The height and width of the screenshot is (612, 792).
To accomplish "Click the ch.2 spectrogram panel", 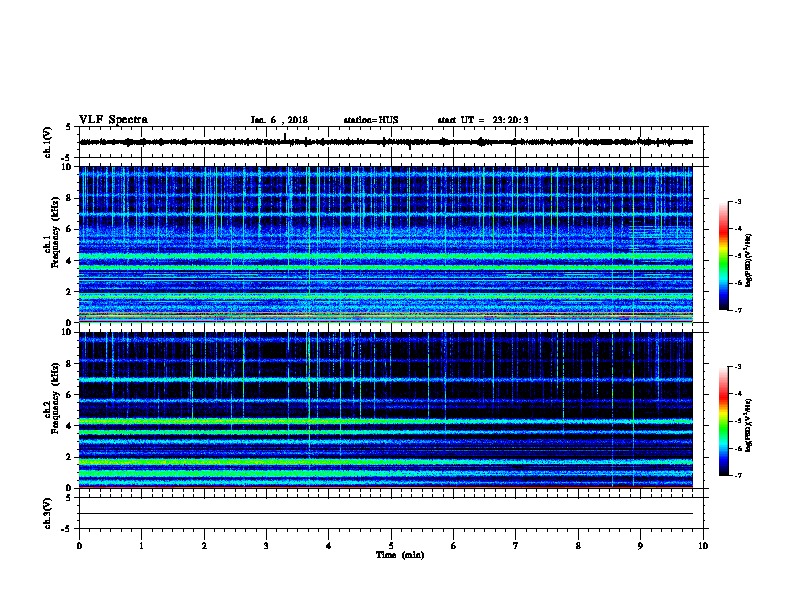I will [386, 410].
